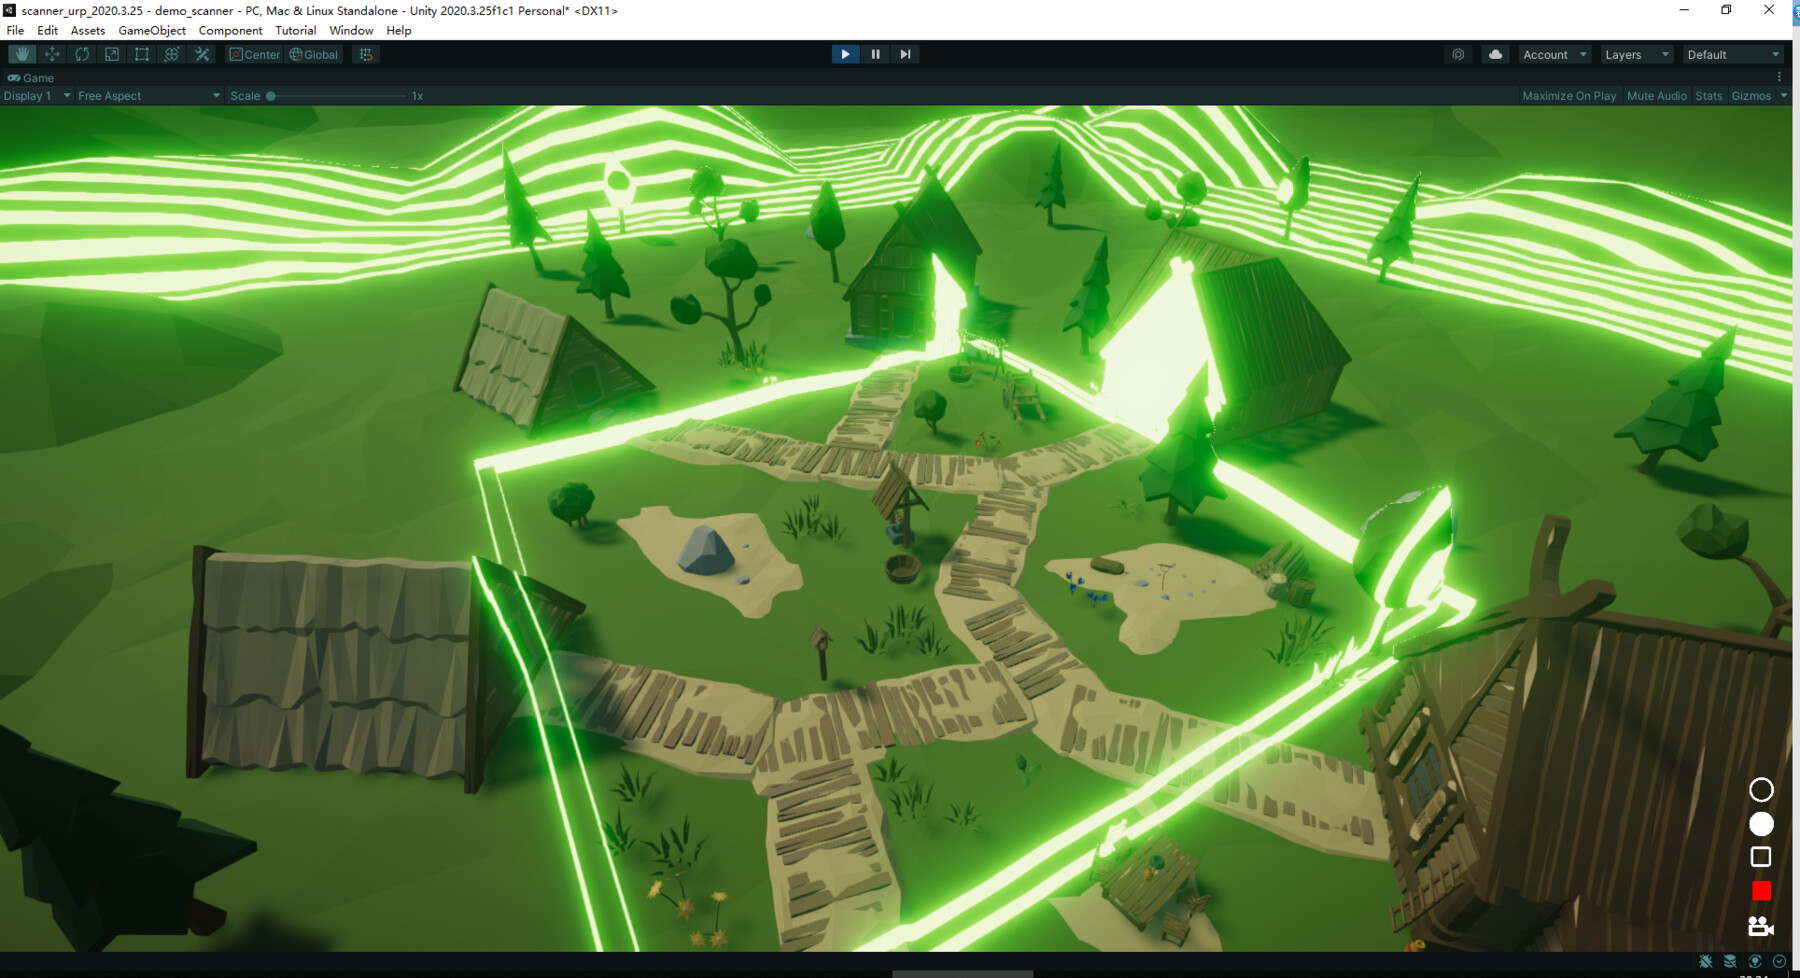Open the Game view options kebab menu

(1780, 75)
